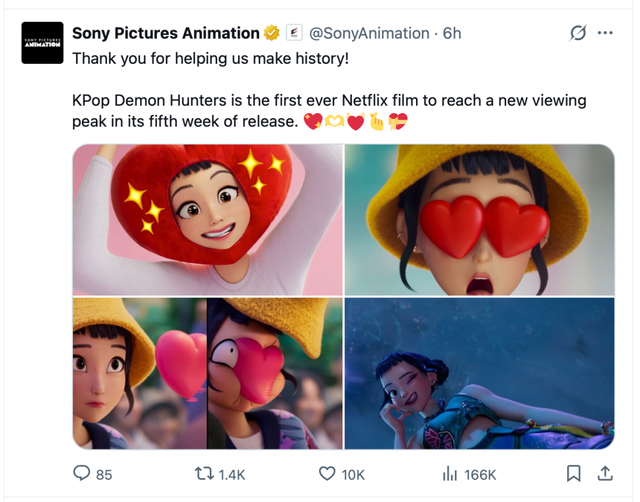Open the image of winking girl lying down
Screen dimensions: 640x502
click(x=479, y=373)
